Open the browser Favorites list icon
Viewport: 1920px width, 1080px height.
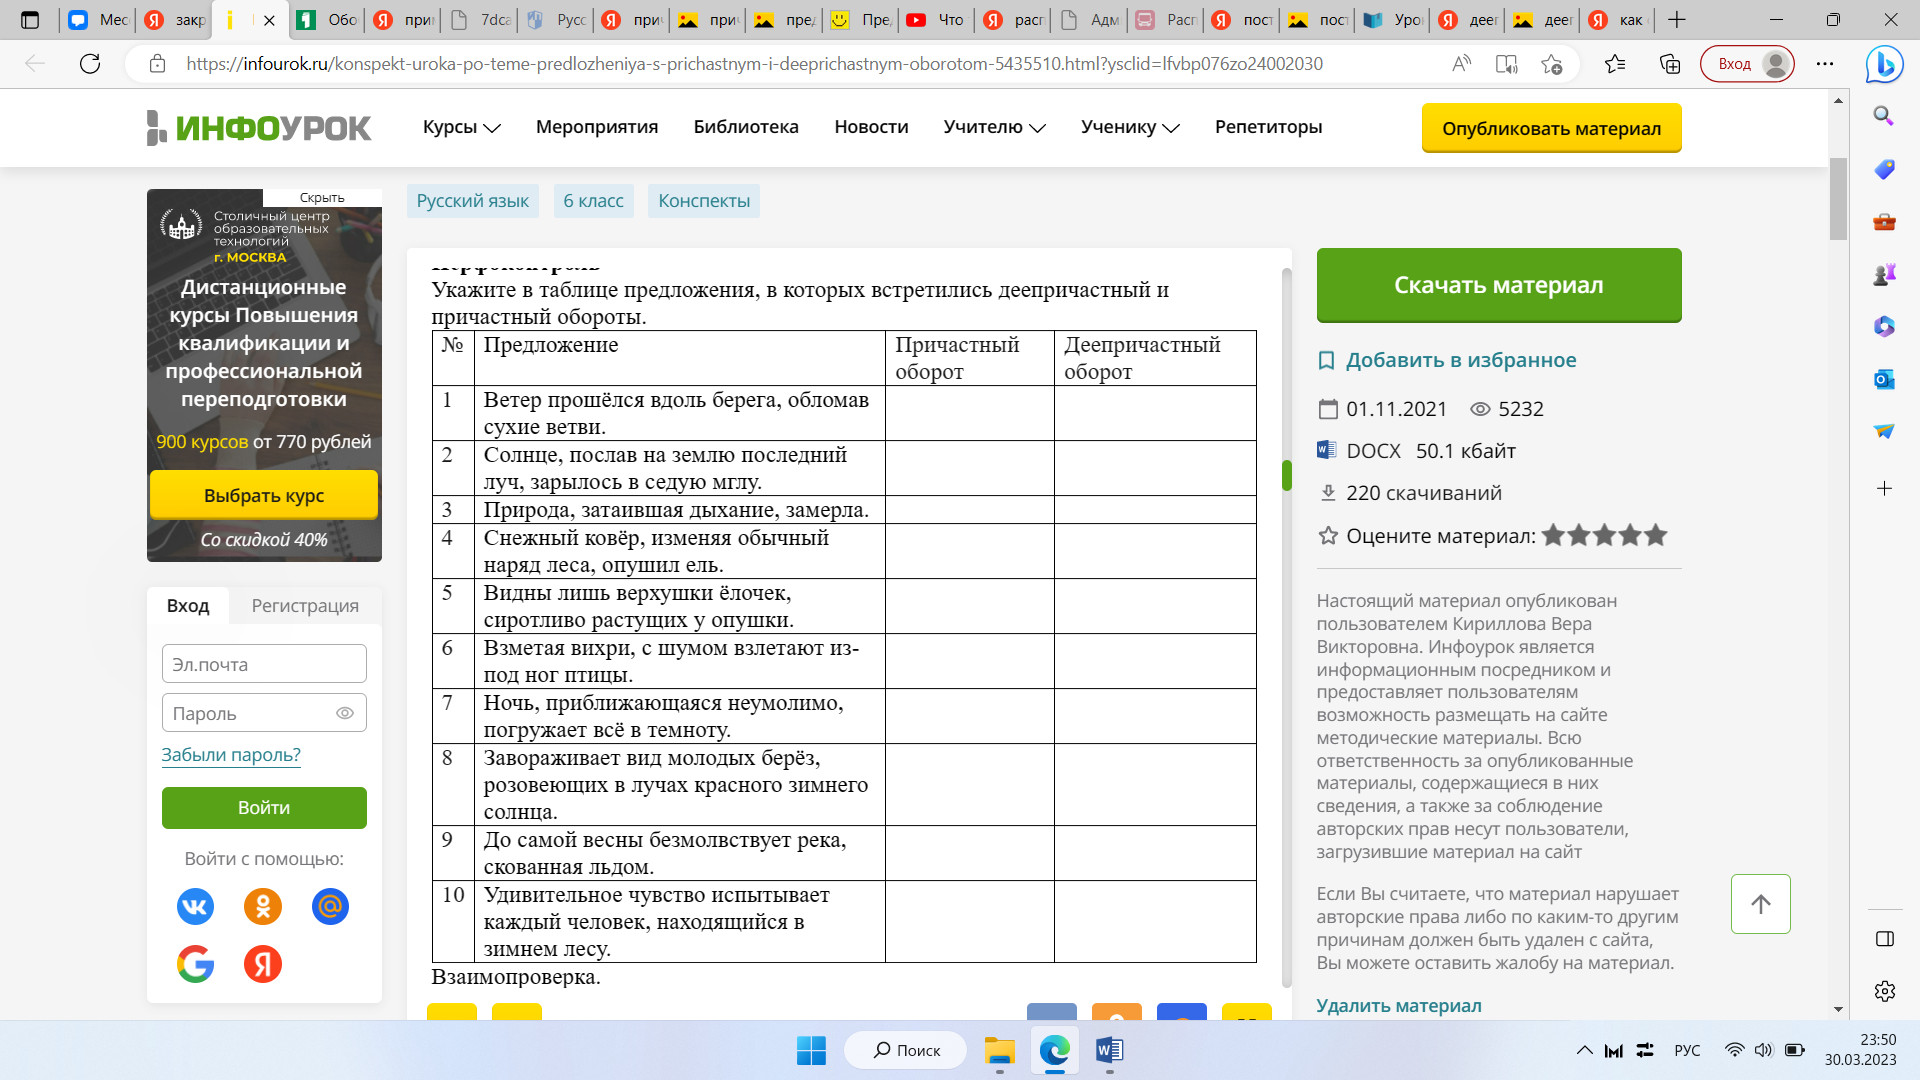(x=1615, y=64)
